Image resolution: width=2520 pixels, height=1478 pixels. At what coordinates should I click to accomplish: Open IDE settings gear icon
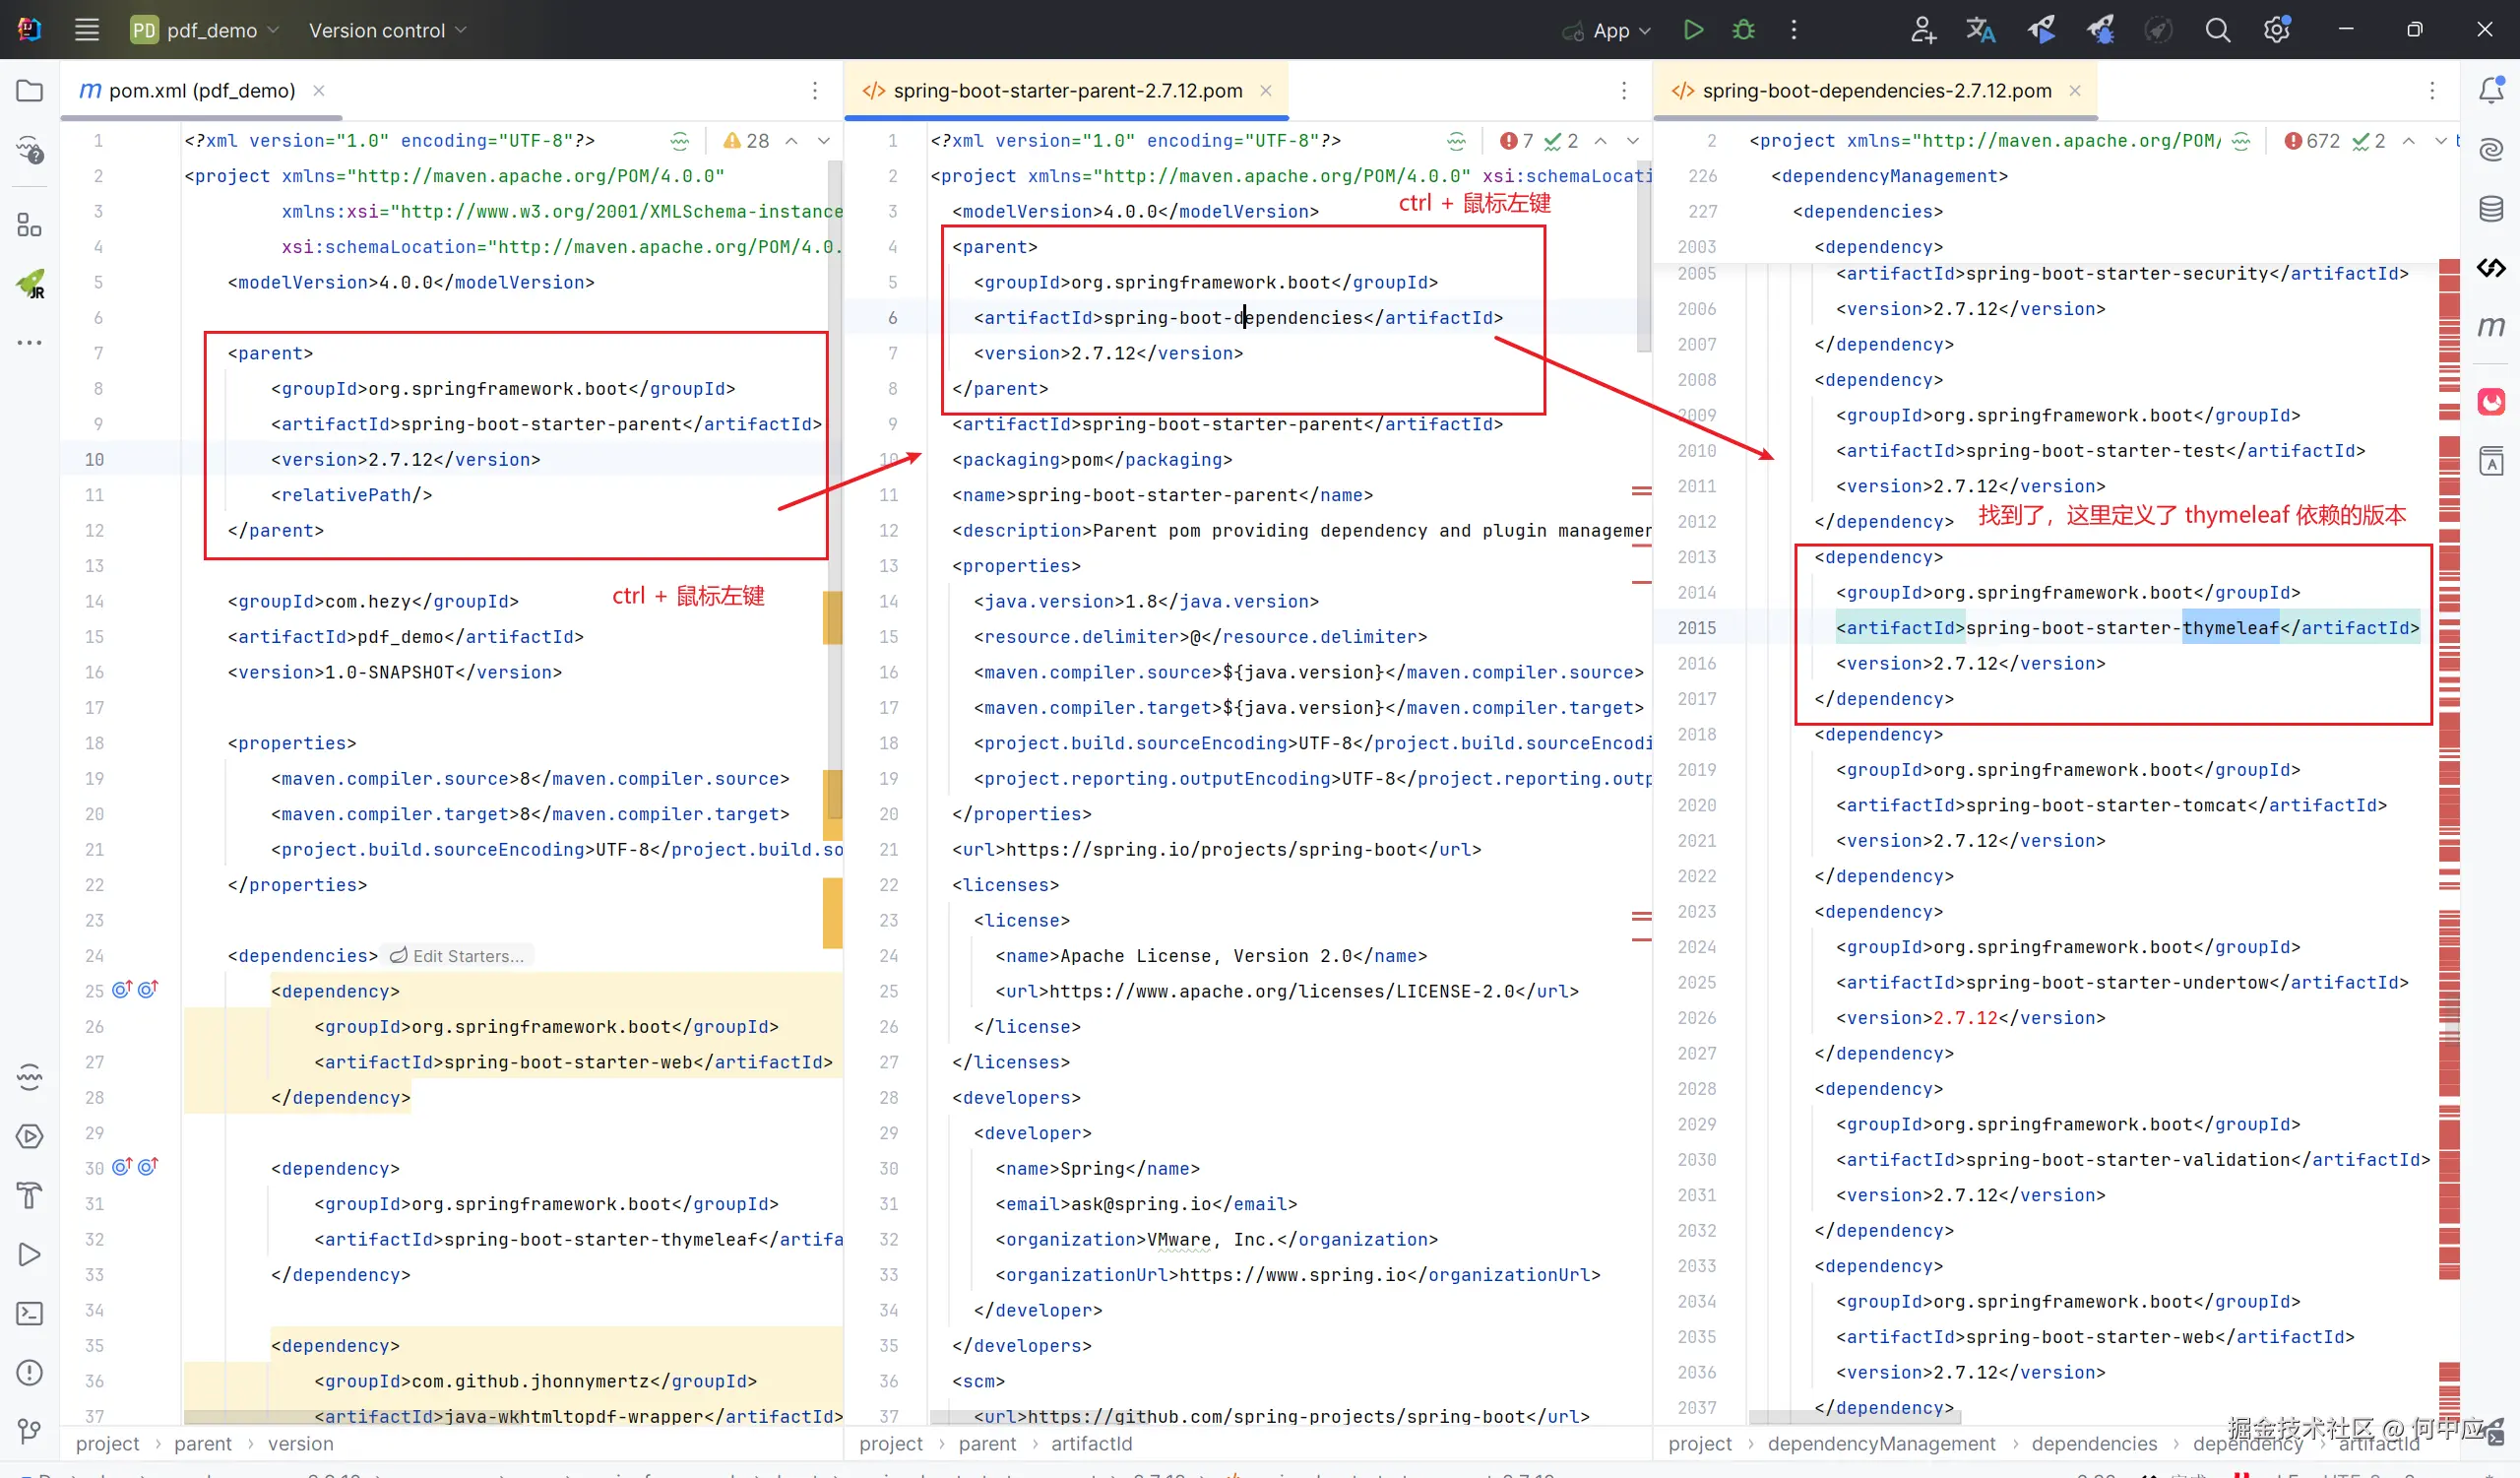(x=2276, y=30)
